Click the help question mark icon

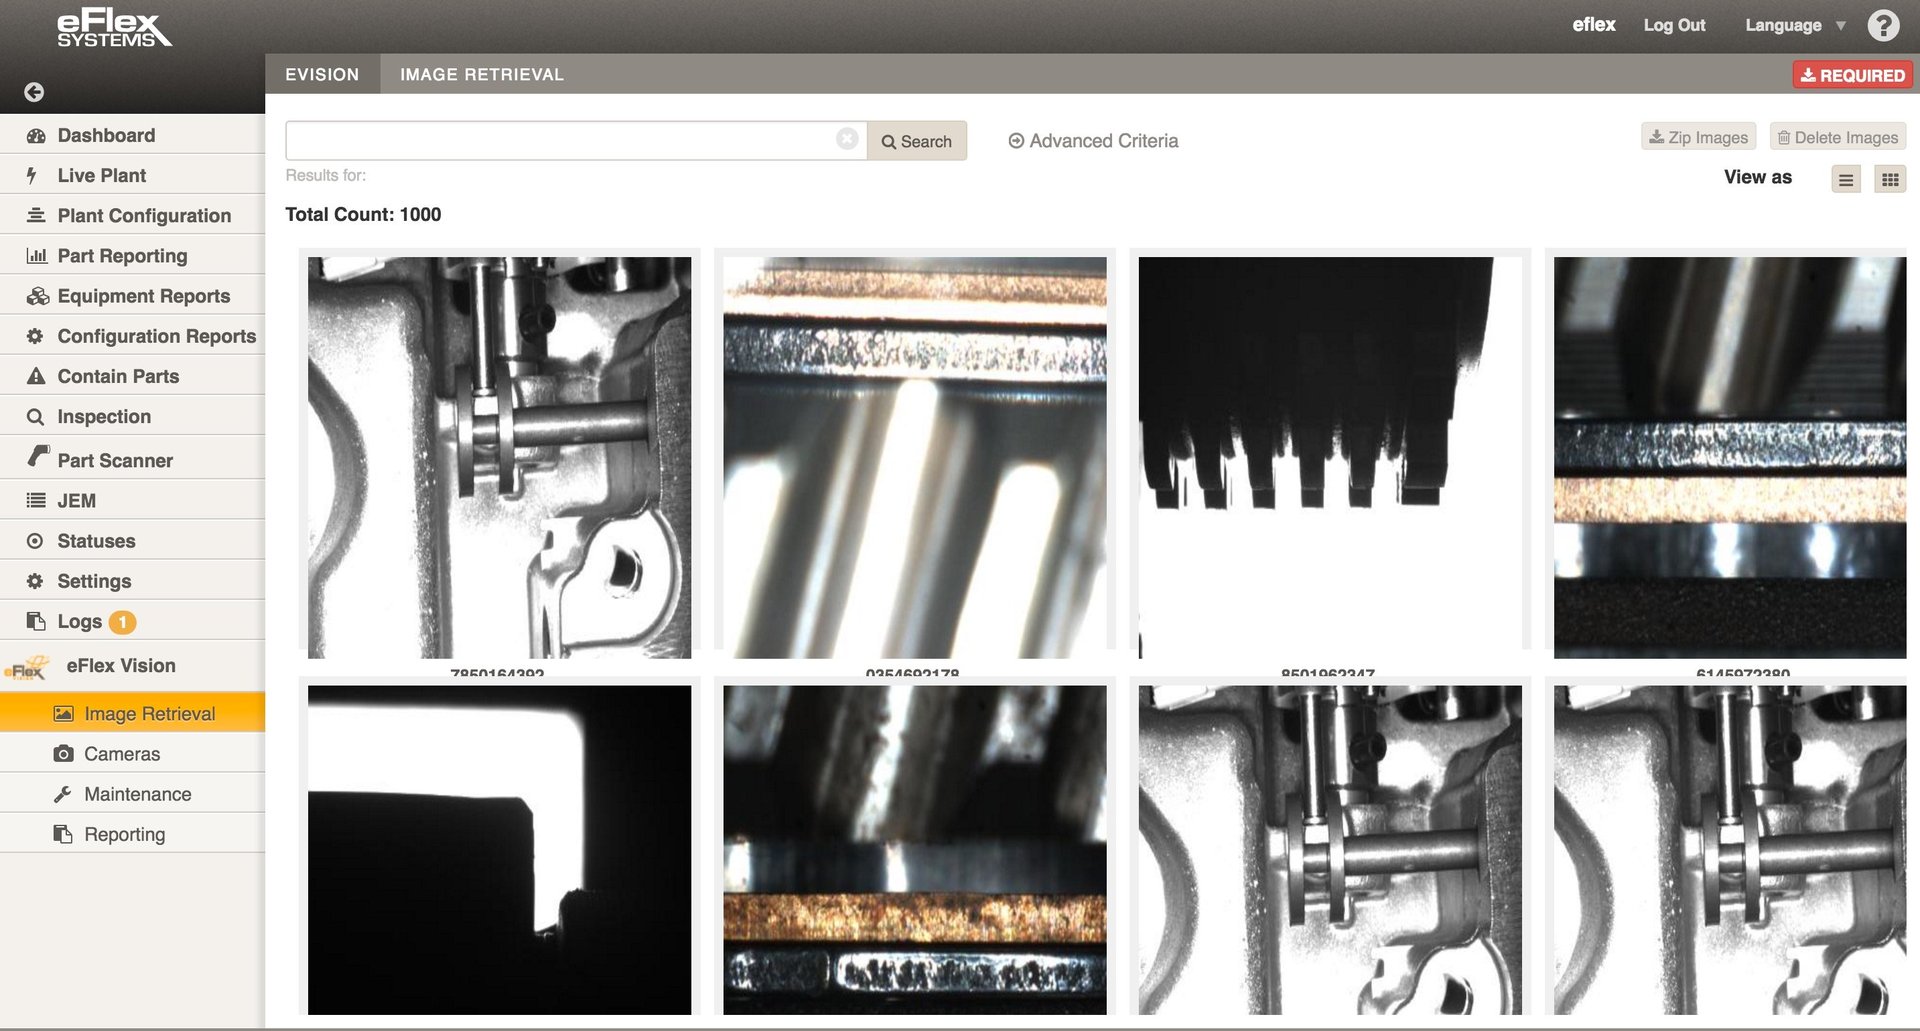[x=1883, y=25]
